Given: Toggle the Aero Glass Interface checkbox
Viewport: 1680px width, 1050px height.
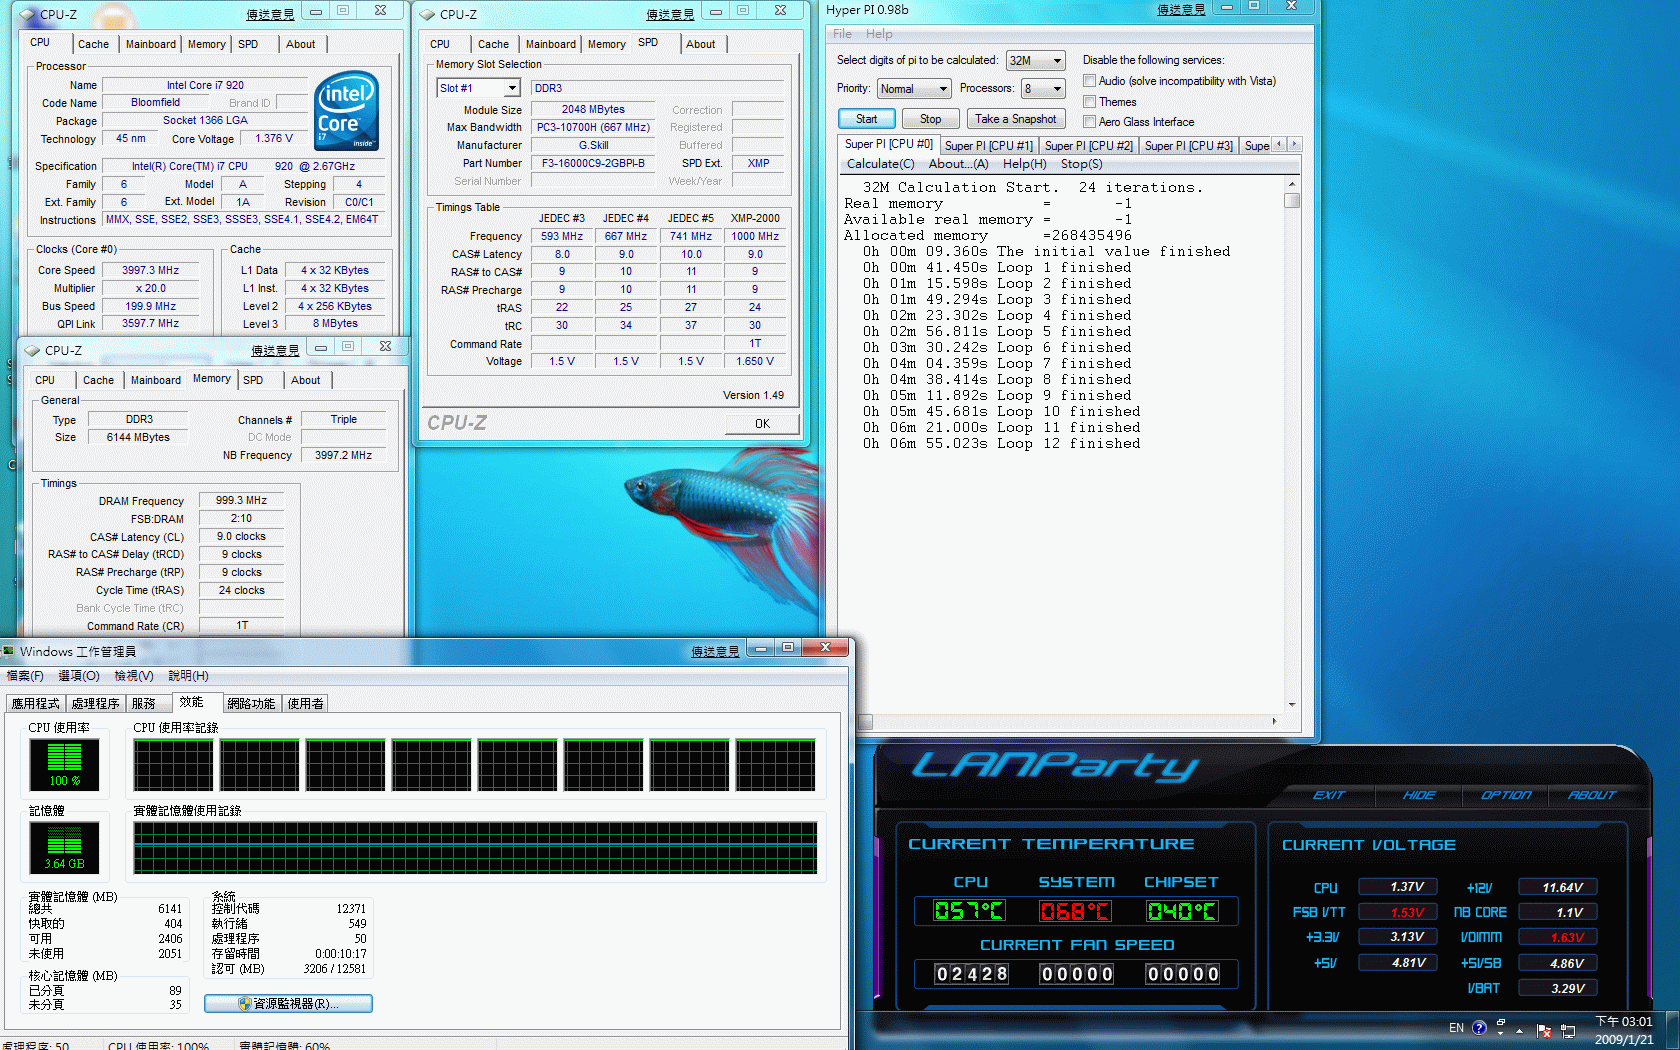Looking at the screenshot, I should point(1089,122).
